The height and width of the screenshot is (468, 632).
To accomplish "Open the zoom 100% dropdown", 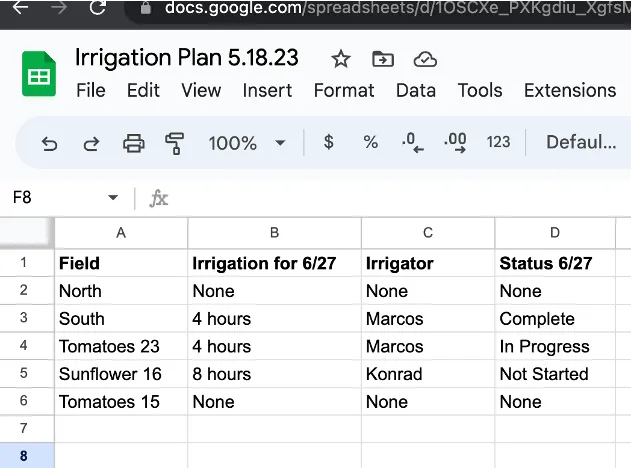I will (x=246, y=143).
